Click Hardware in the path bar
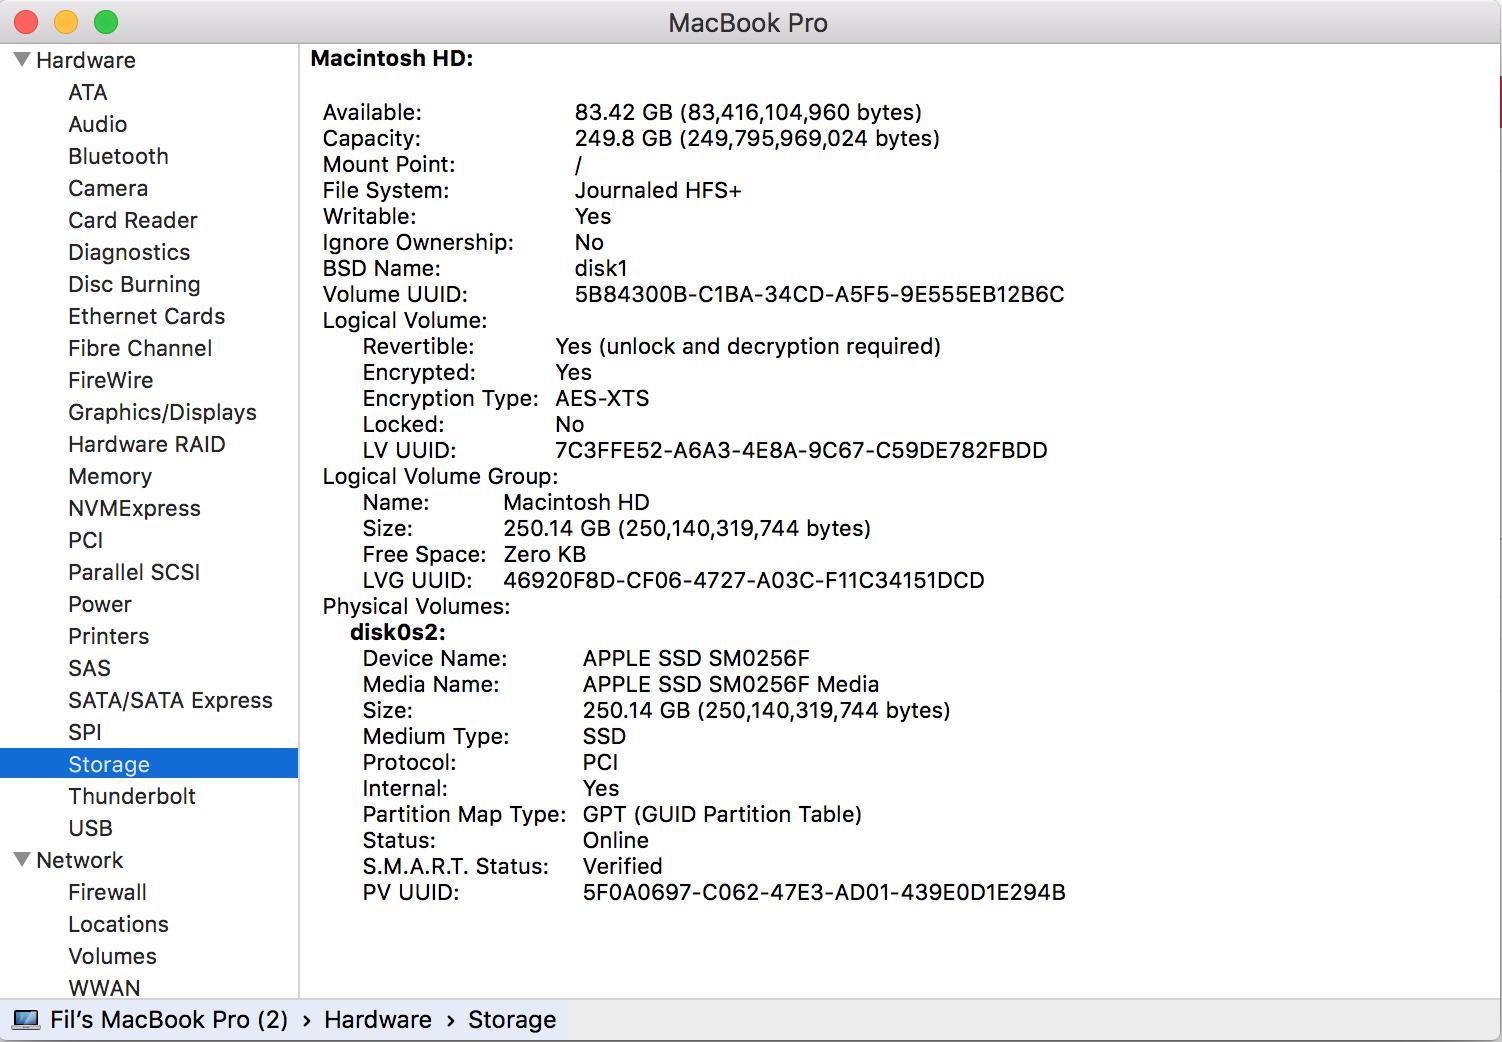Screen dimensions: 1502x1042 [378, 1020]
